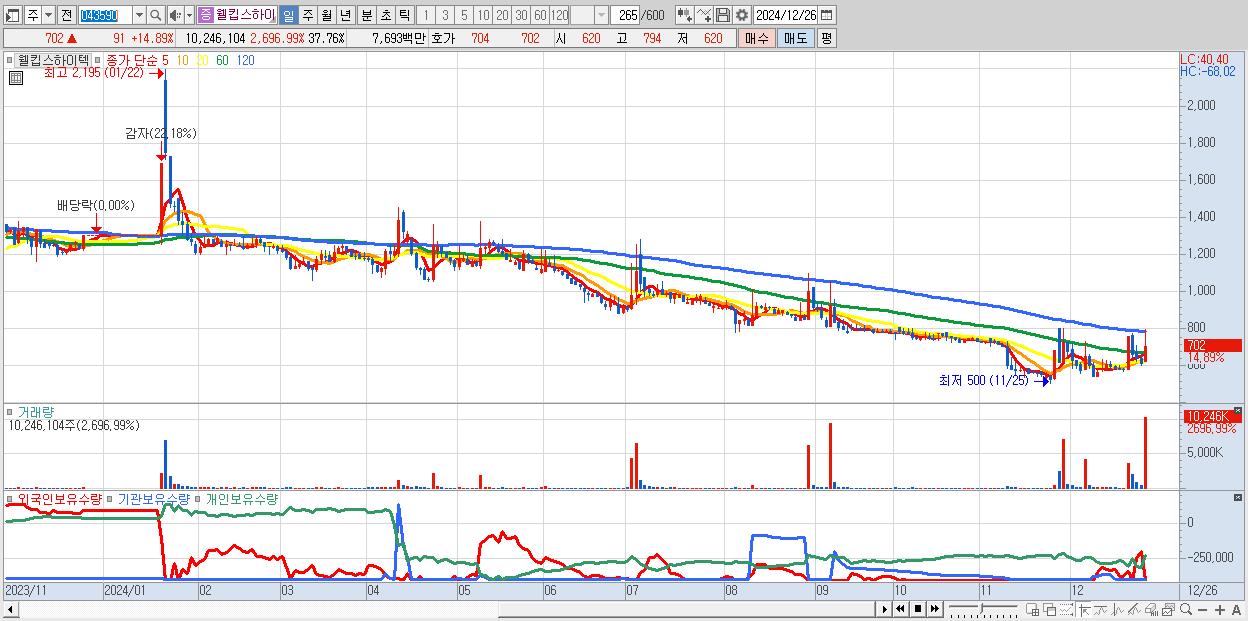Select interval preset 30
Screen dimensions: 1248x621
pos(521,15)
